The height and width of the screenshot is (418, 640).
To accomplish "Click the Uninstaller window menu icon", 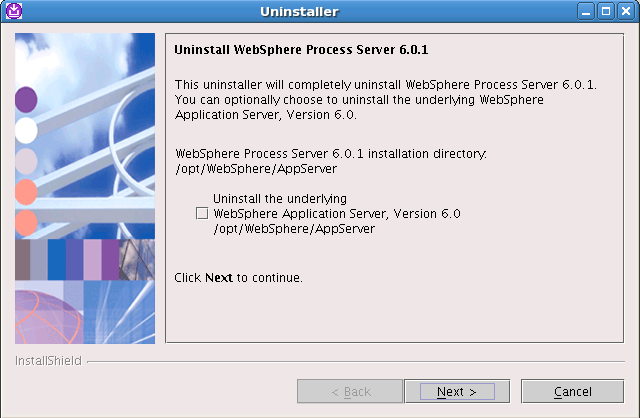I will [x=14, y=11].
